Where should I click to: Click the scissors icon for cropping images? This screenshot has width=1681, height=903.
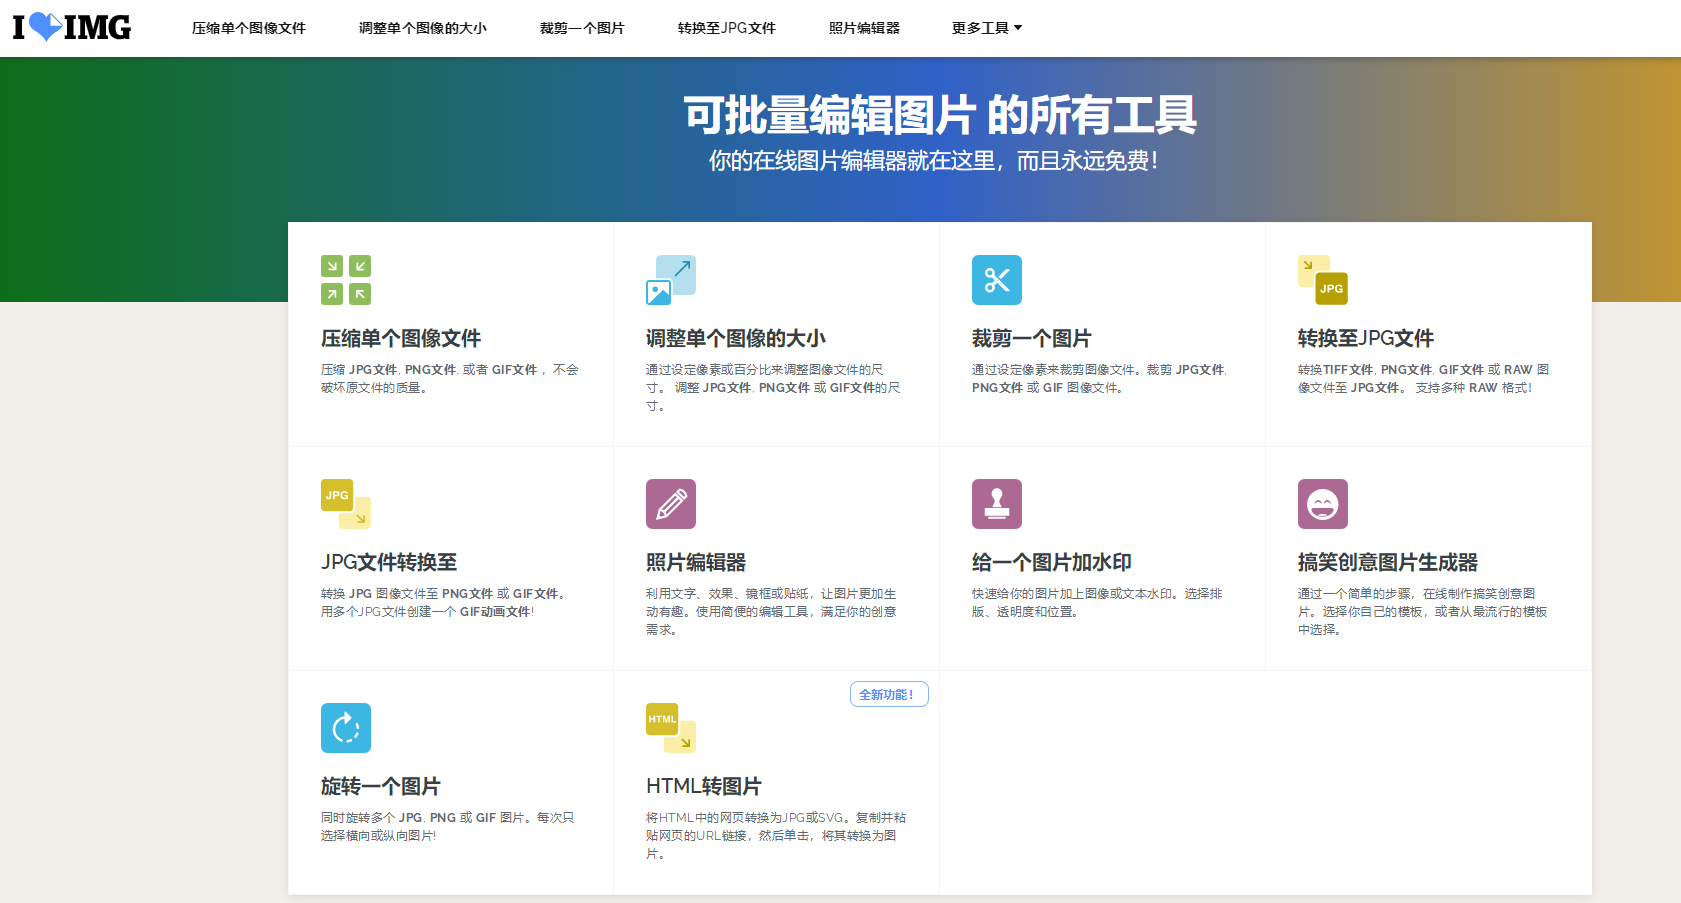997,280
